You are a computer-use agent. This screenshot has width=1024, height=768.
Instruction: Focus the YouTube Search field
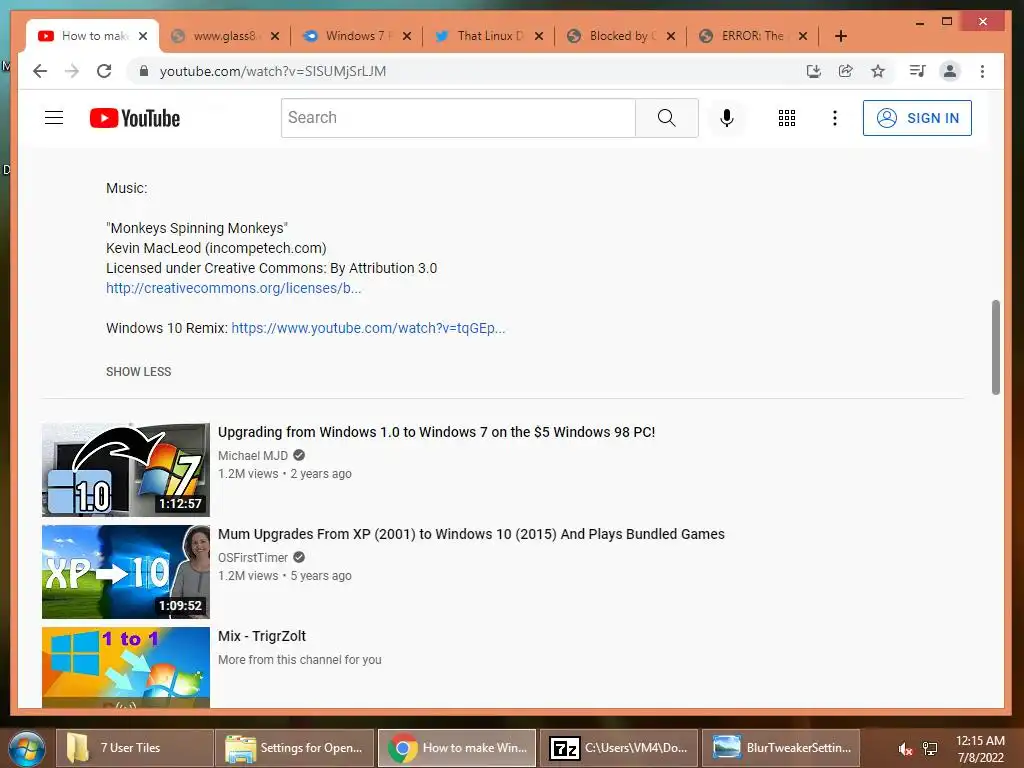tap(458, 118)
